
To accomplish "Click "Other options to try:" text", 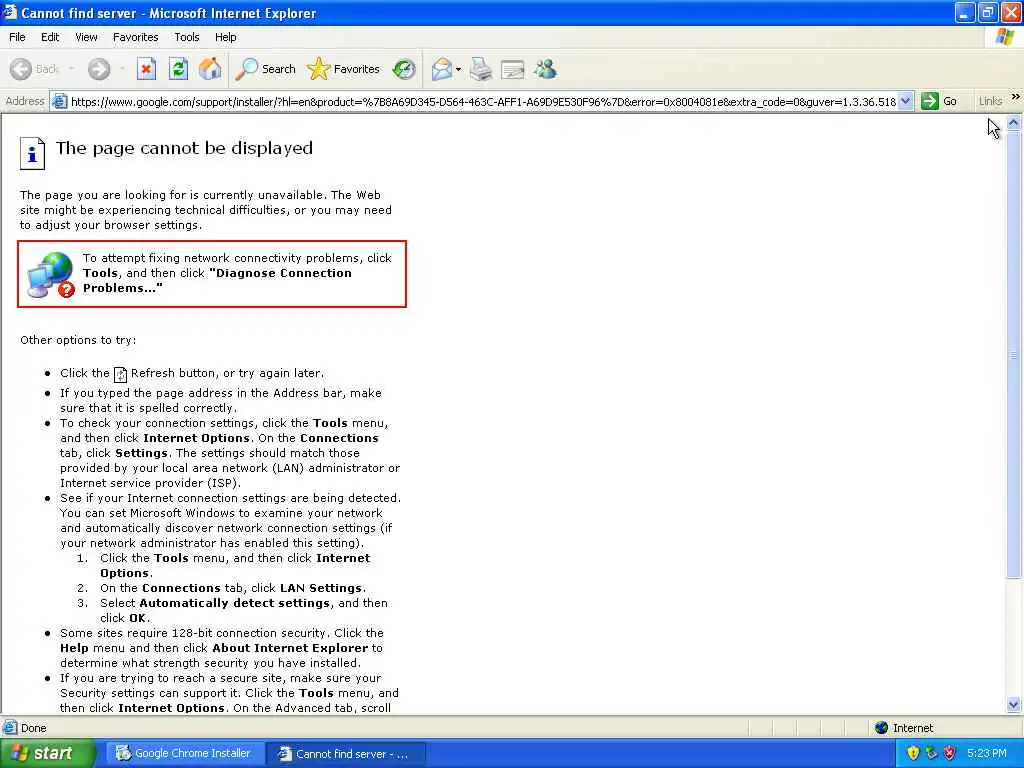I will coord(78,340).
